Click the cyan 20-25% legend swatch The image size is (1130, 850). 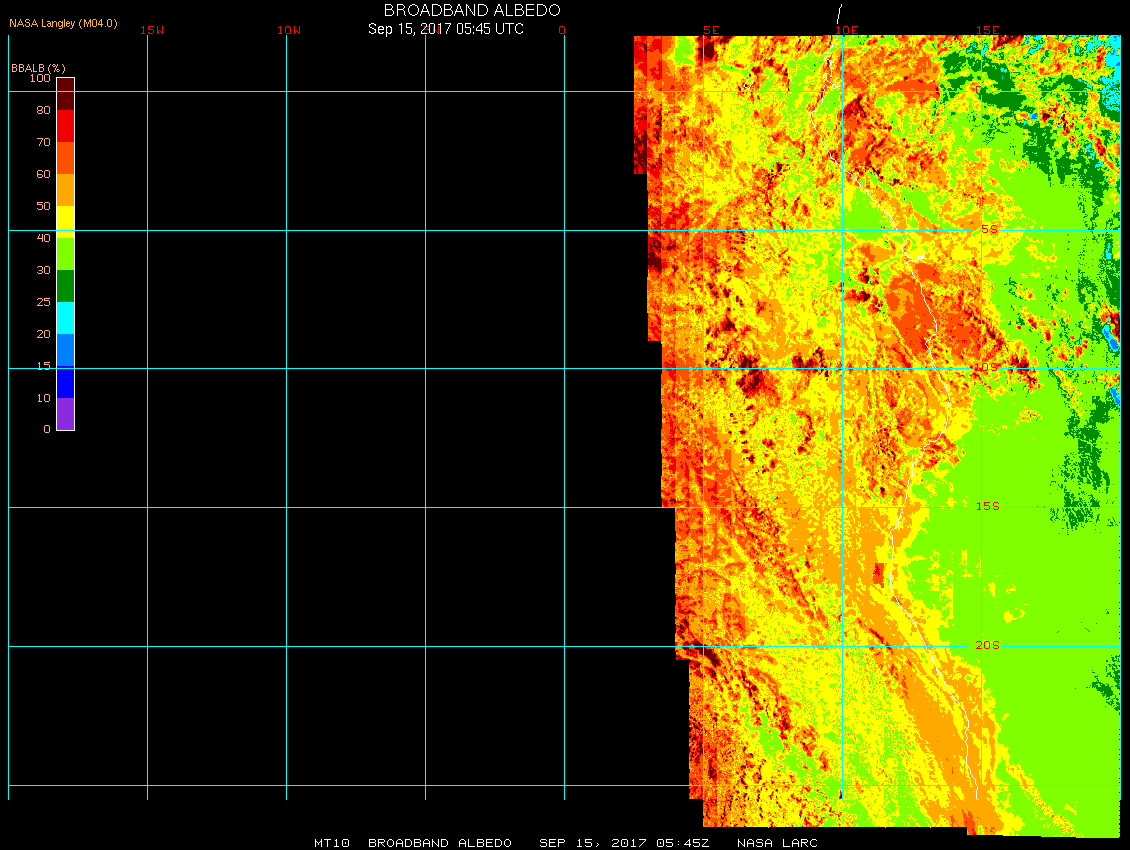(65, 318)
